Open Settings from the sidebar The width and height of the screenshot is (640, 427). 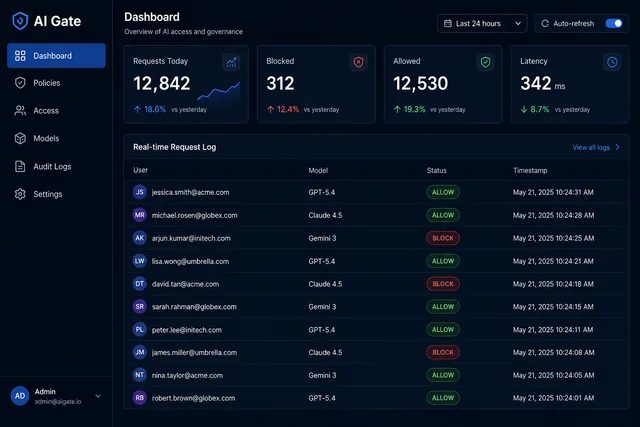tap(56, 194)
